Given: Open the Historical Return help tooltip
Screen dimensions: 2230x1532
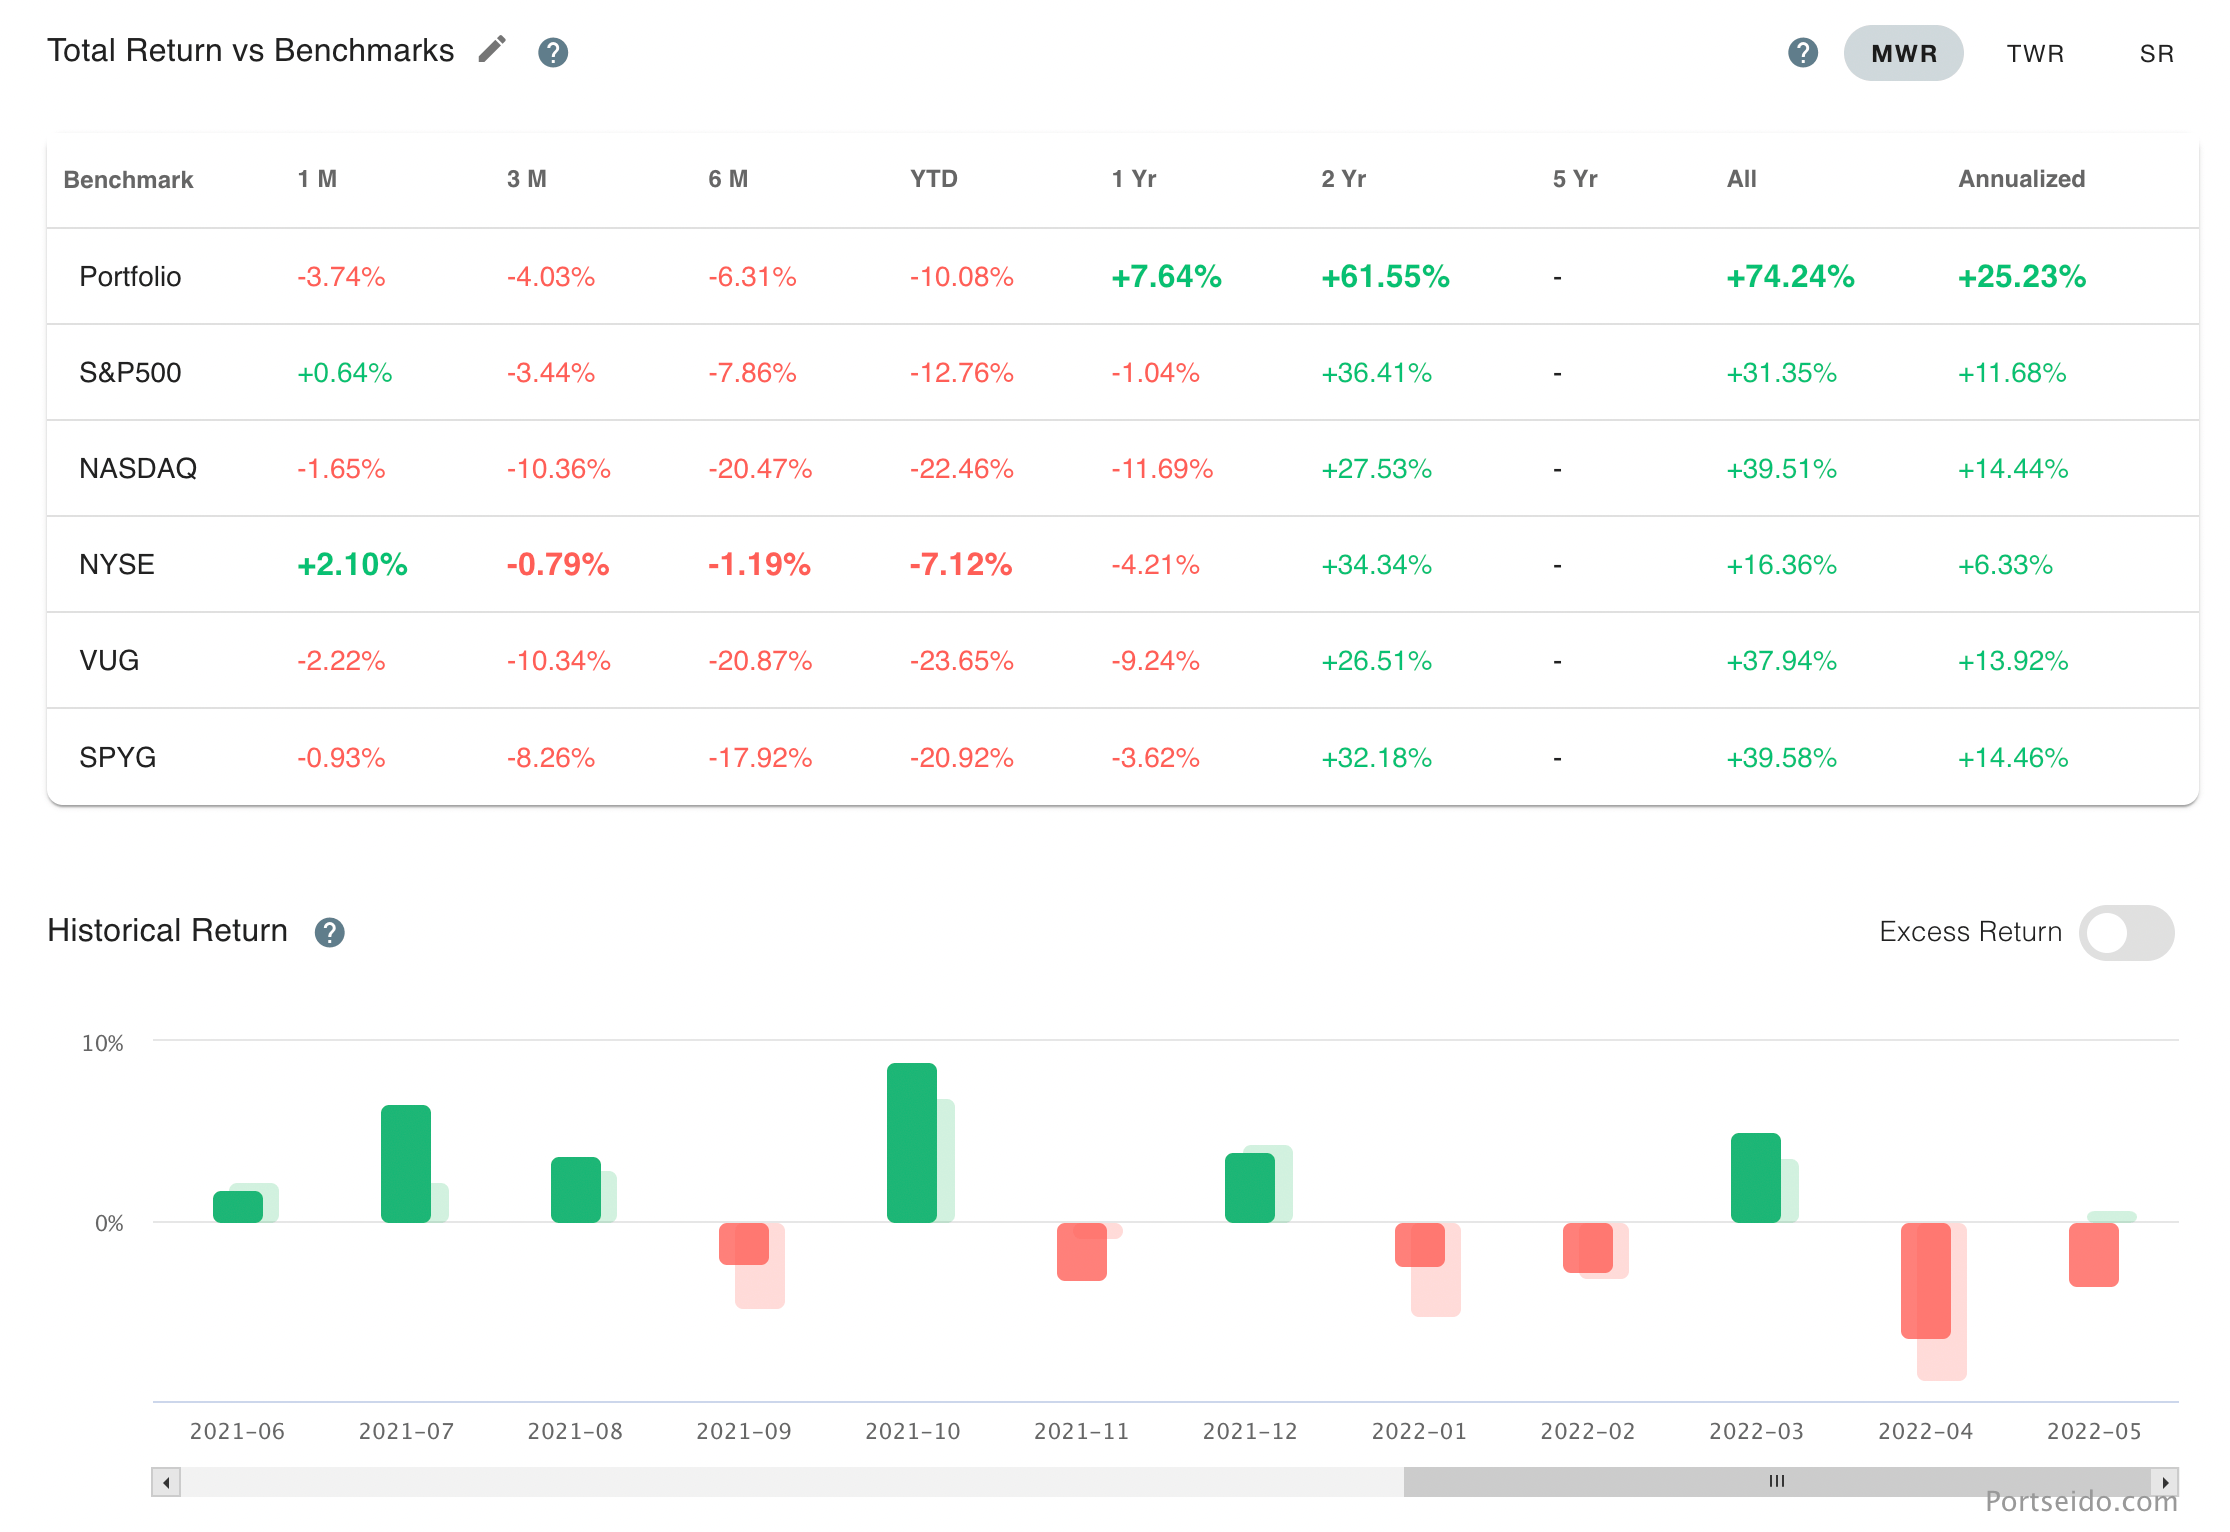Looking at the screenshot, I should point(330,932).
